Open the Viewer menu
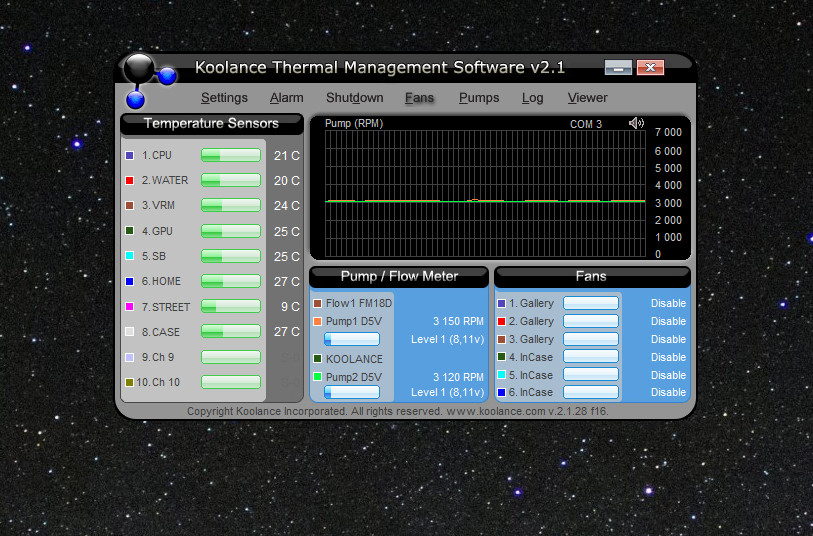 pyautogui.click(x=587, y=98)
